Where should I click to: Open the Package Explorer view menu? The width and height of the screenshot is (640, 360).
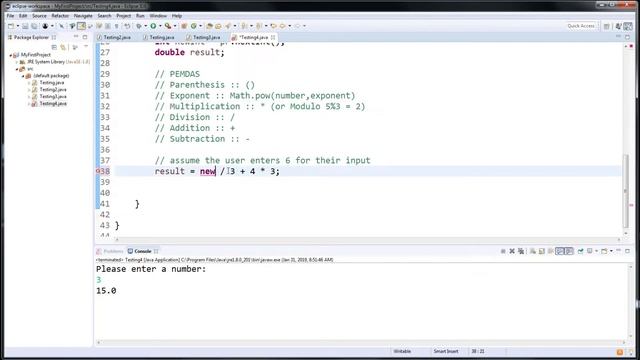[86, 47]
